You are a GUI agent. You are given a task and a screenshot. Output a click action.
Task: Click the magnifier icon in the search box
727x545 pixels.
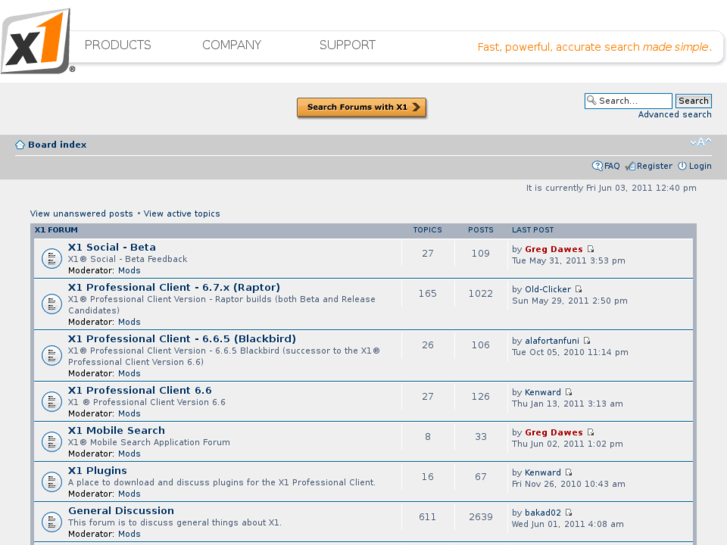point(591,100)
